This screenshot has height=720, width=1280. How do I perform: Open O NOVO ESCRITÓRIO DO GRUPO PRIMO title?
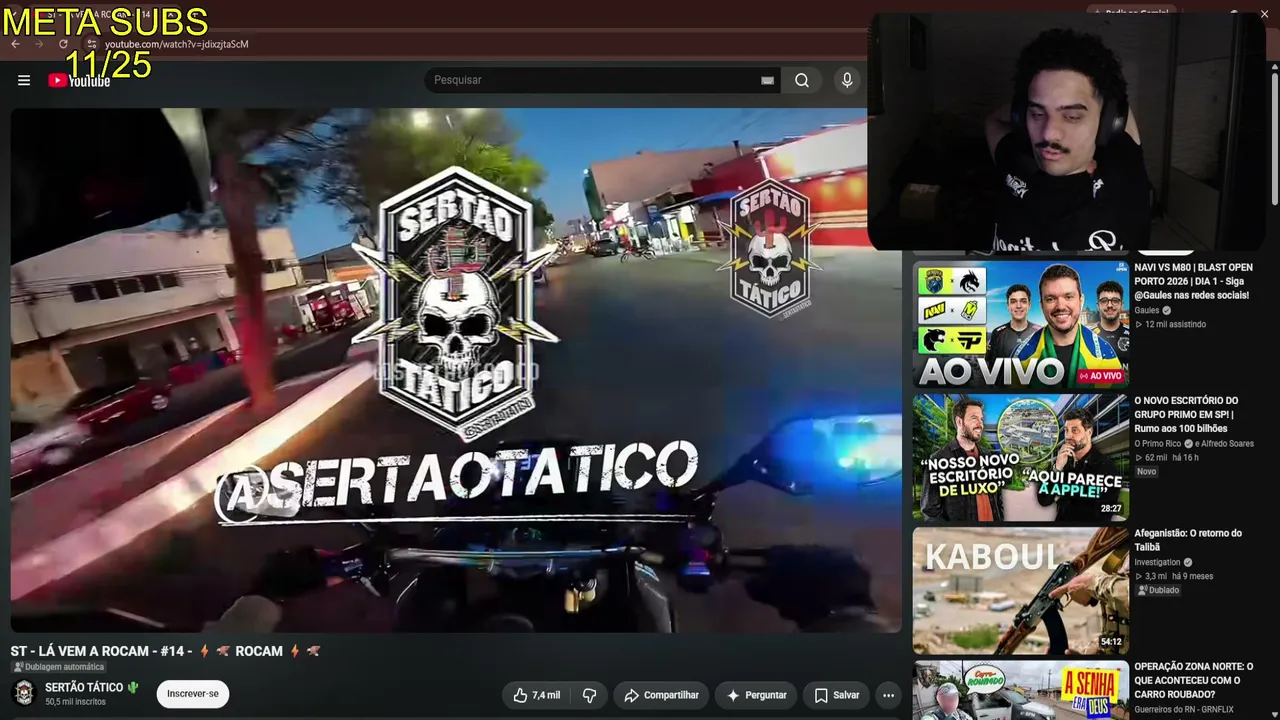(x=1190, y=414)
